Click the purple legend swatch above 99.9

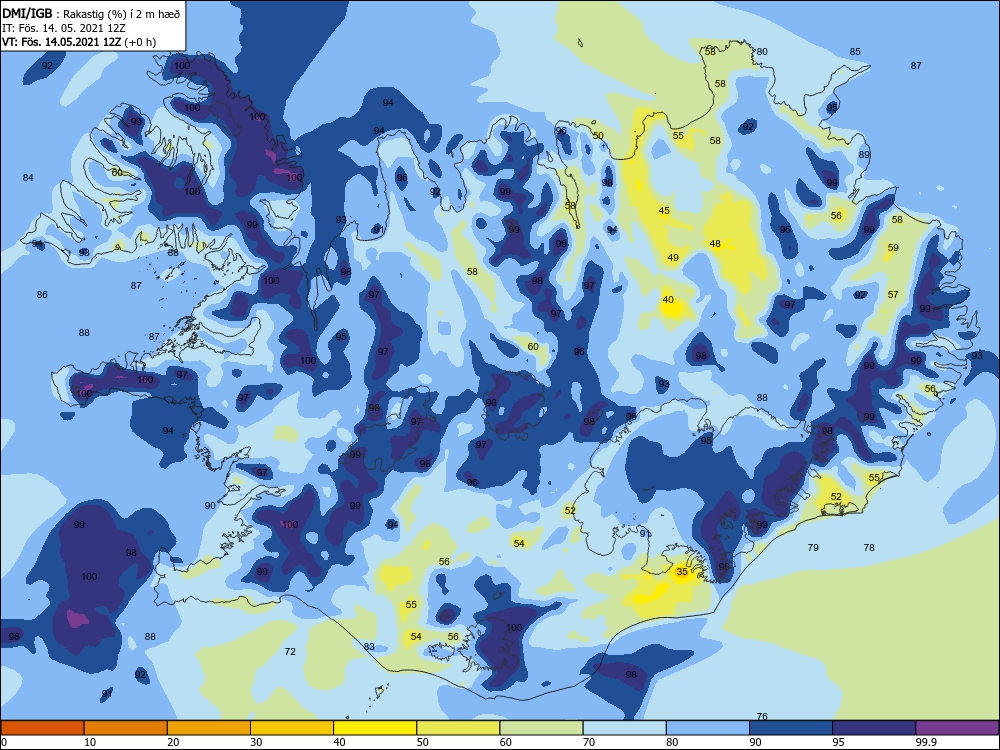tap(957, 728)
